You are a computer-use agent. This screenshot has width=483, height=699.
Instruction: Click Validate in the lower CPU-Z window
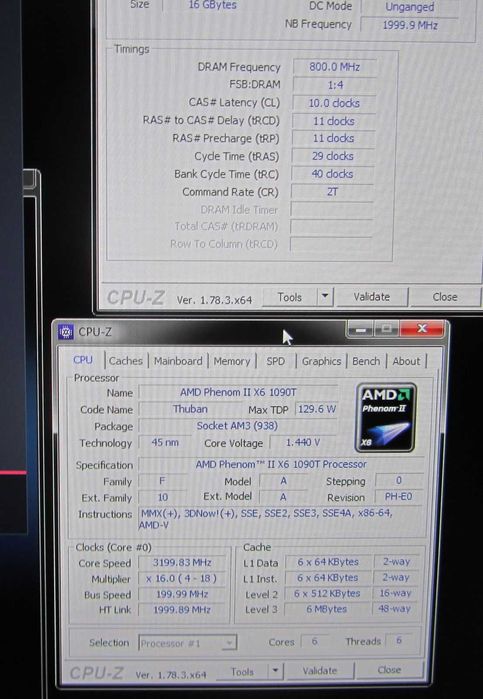click(x=319, y=670)
